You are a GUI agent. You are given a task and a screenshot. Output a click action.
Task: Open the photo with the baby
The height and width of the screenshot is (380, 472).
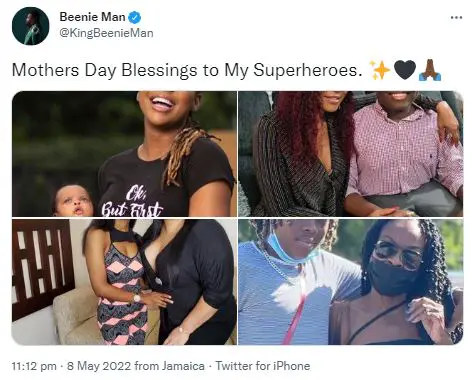[x=124, y=154]
